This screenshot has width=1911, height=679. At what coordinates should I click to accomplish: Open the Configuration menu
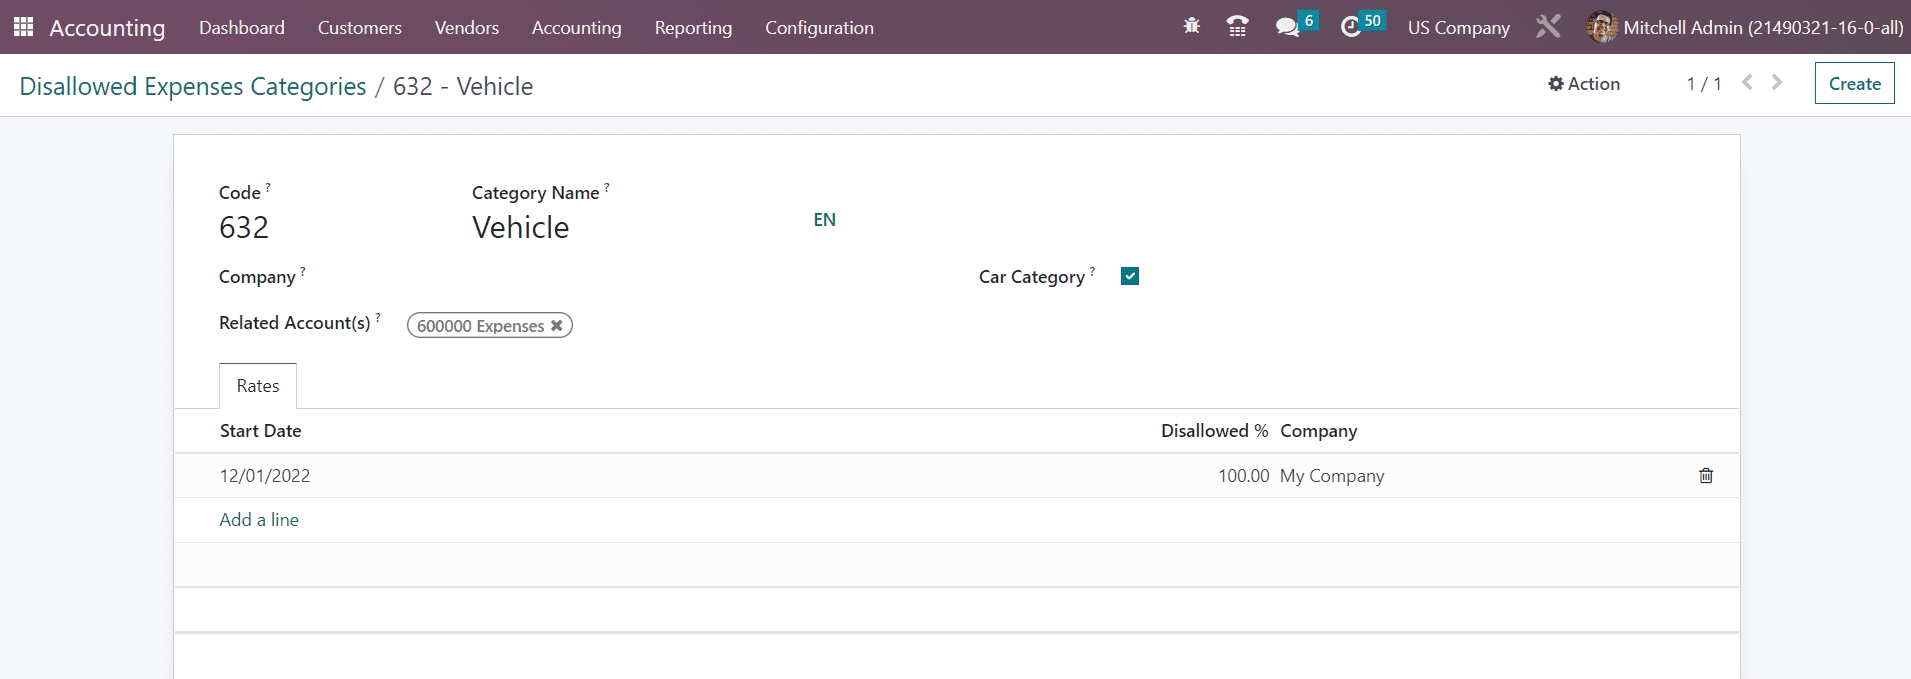(819, 28)
